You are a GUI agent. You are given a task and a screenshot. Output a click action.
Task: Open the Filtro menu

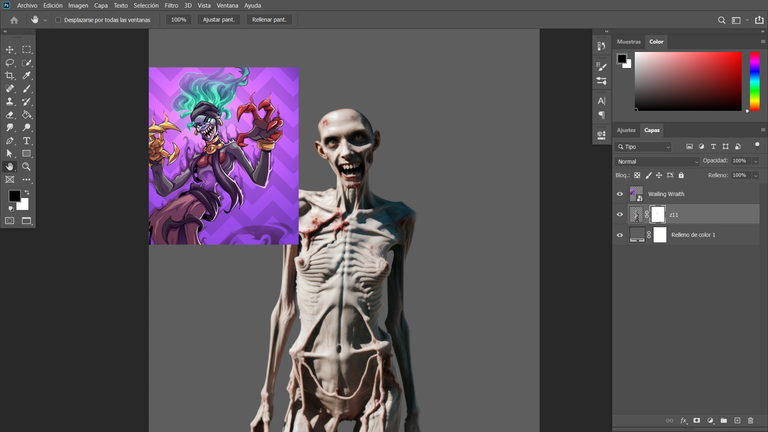pos(171,5)
